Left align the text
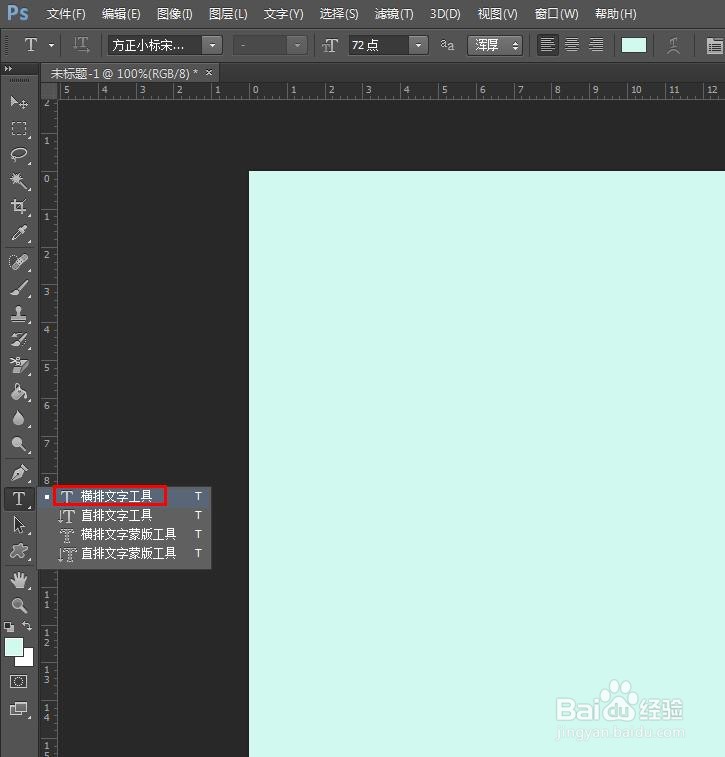The height and width of the screenshot is (757, 725). point(548,45)
